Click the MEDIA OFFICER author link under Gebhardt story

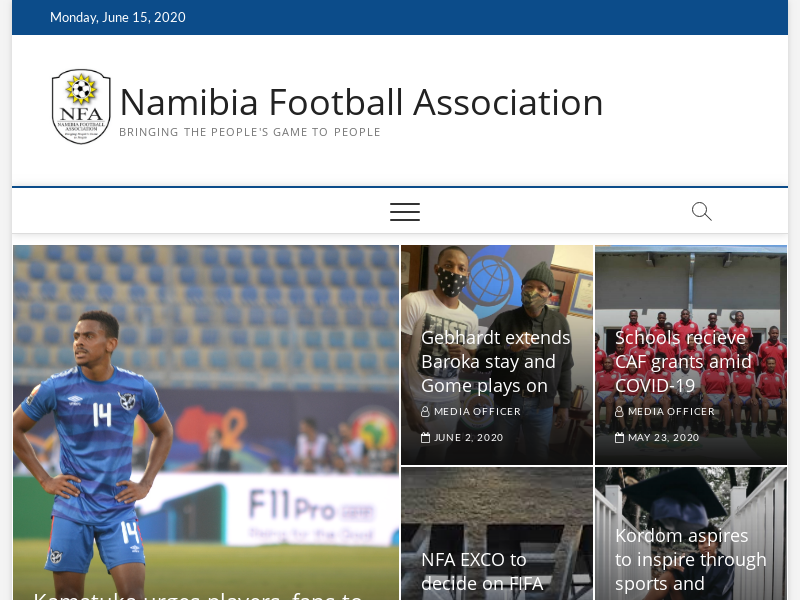[x=477, y=411]
